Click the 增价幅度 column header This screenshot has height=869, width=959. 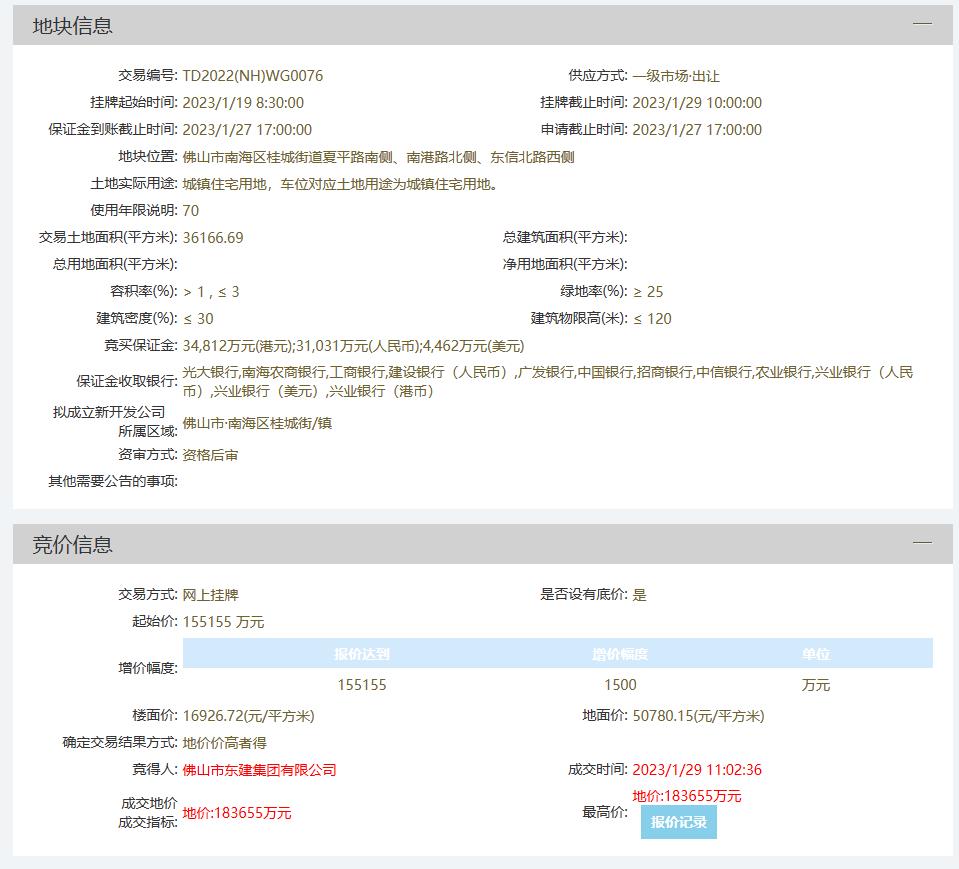pos(619,655)
